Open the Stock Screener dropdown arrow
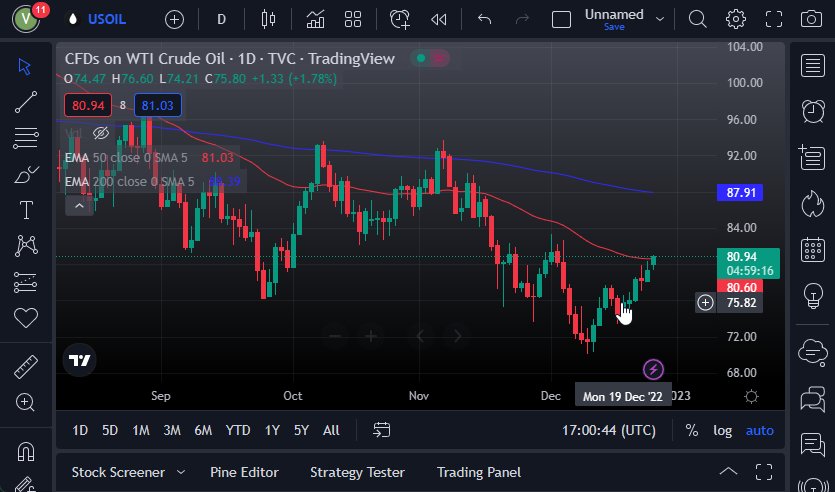Image resolution: width=835 pixels, height=492 pixels. tap(181, 472)
